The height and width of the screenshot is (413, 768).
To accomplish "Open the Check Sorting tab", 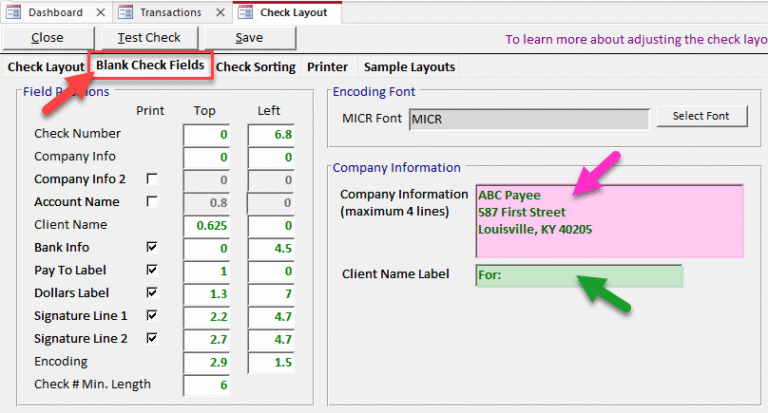I will tap(256, 67).
